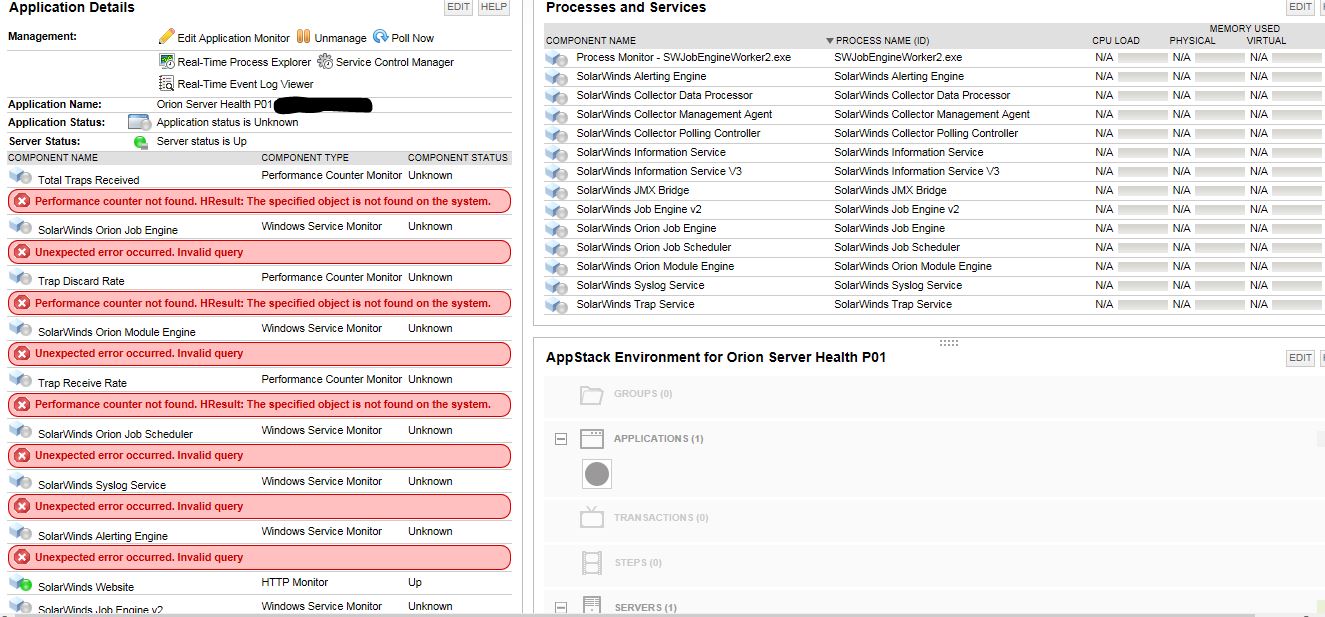Open Edit Application Monitor link

tap(234, 38)
